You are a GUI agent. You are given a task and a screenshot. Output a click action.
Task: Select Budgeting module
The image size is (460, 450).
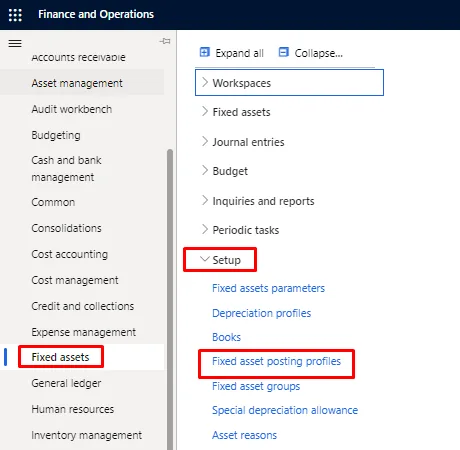(56, 135)
